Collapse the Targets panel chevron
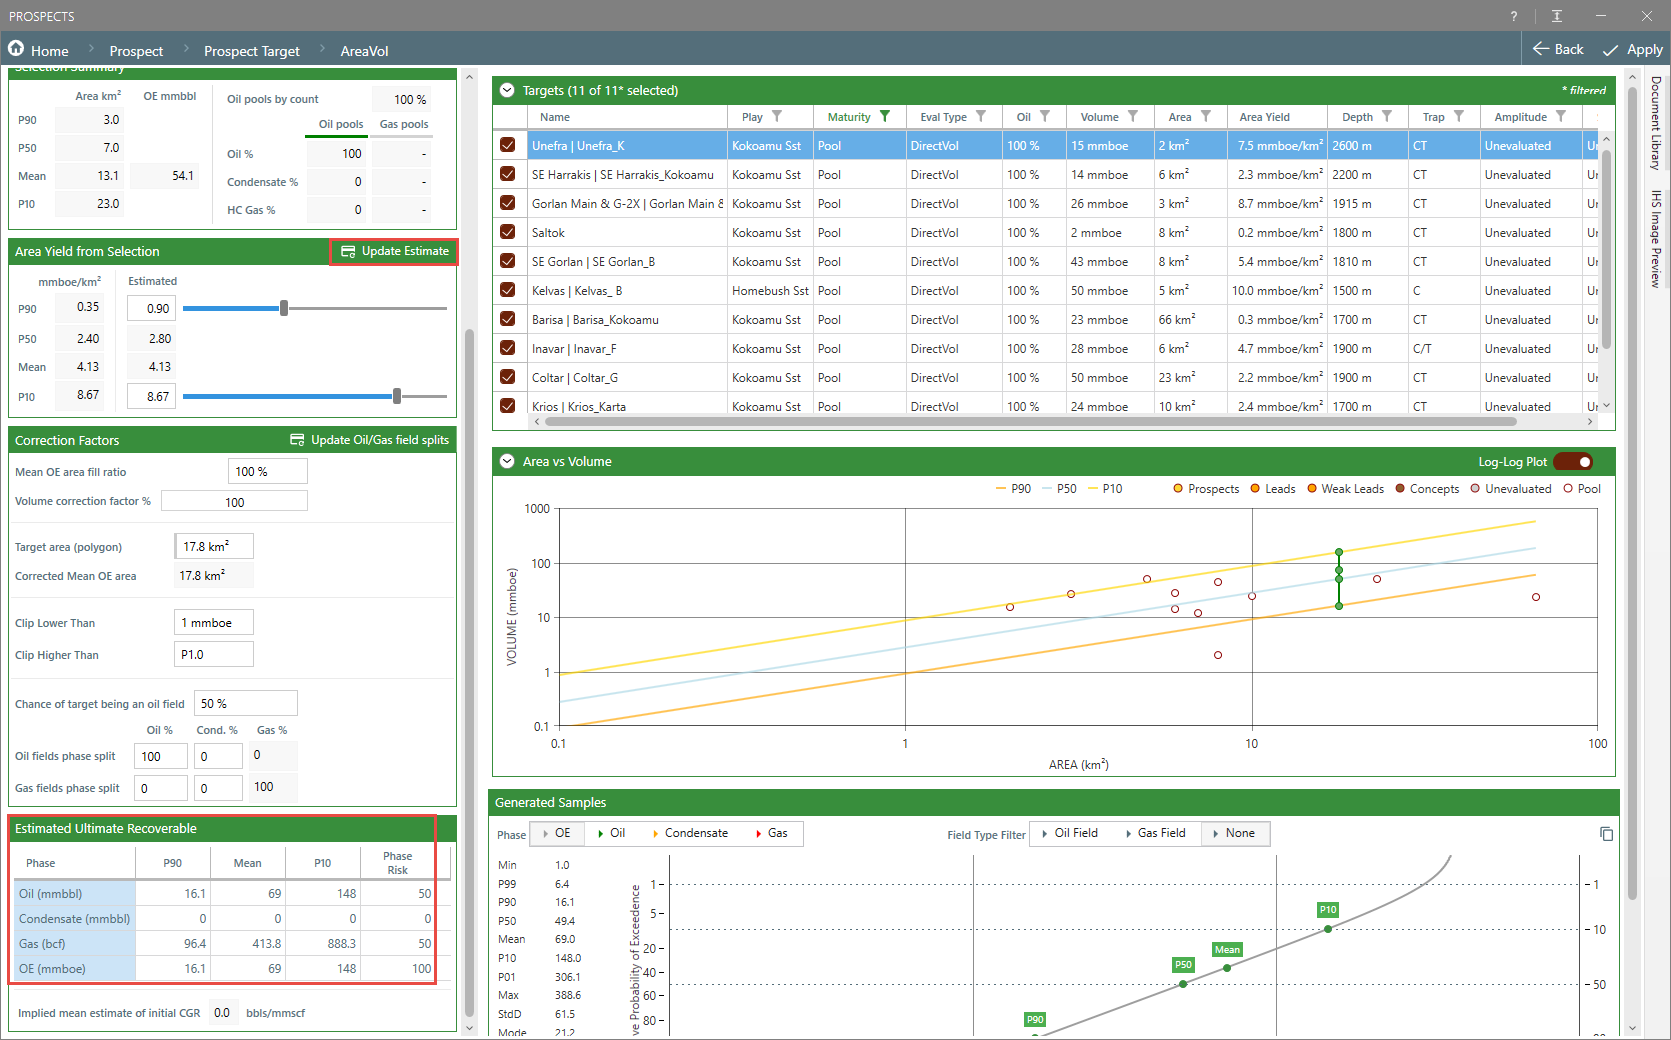This screenshot has width=1671, height=1040. click(x=507, y=90)
